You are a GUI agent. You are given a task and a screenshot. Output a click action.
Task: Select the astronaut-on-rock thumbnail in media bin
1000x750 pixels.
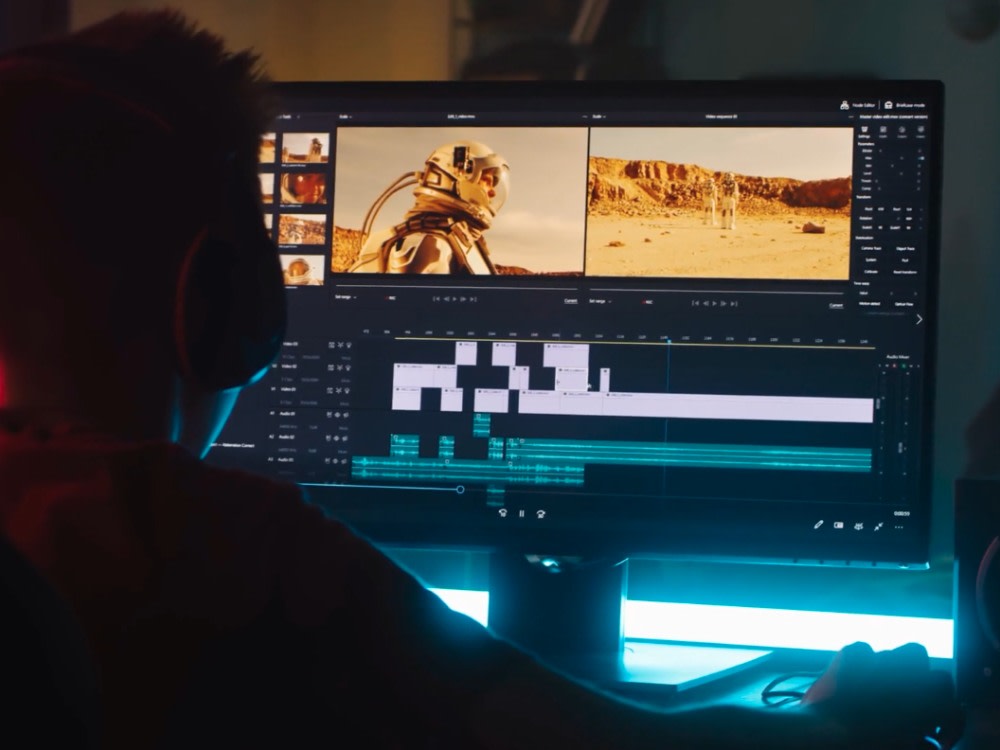pyautogui.click(x=305, y=149)
